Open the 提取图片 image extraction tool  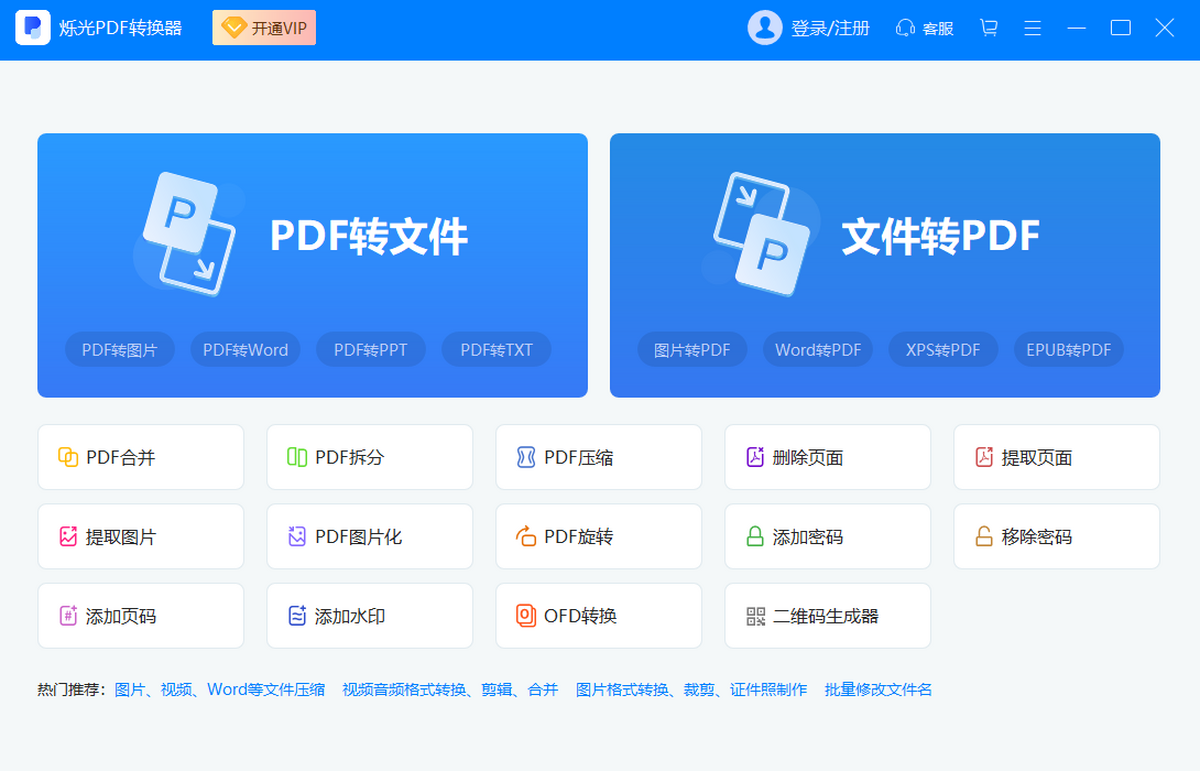140,536
